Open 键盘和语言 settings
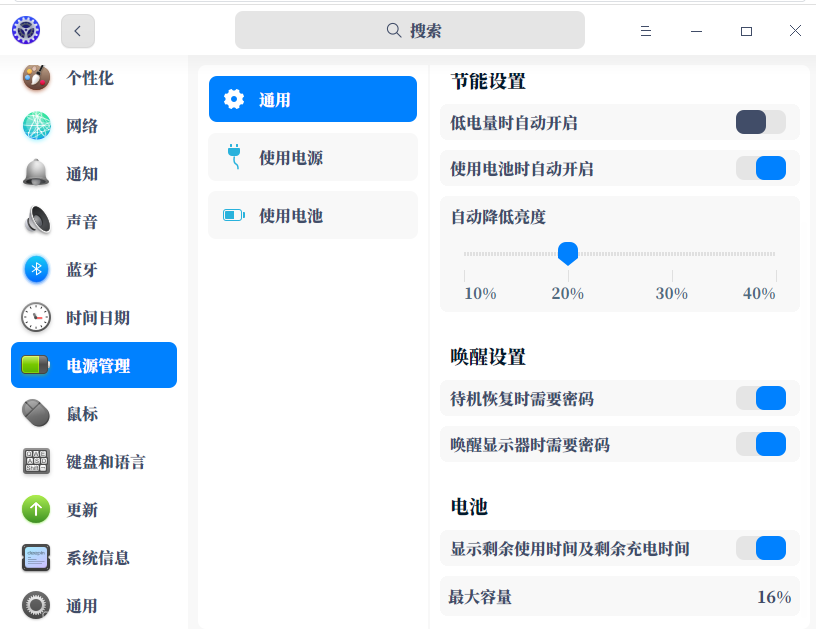This screenshot has width=816, height=629. point(36,461)
